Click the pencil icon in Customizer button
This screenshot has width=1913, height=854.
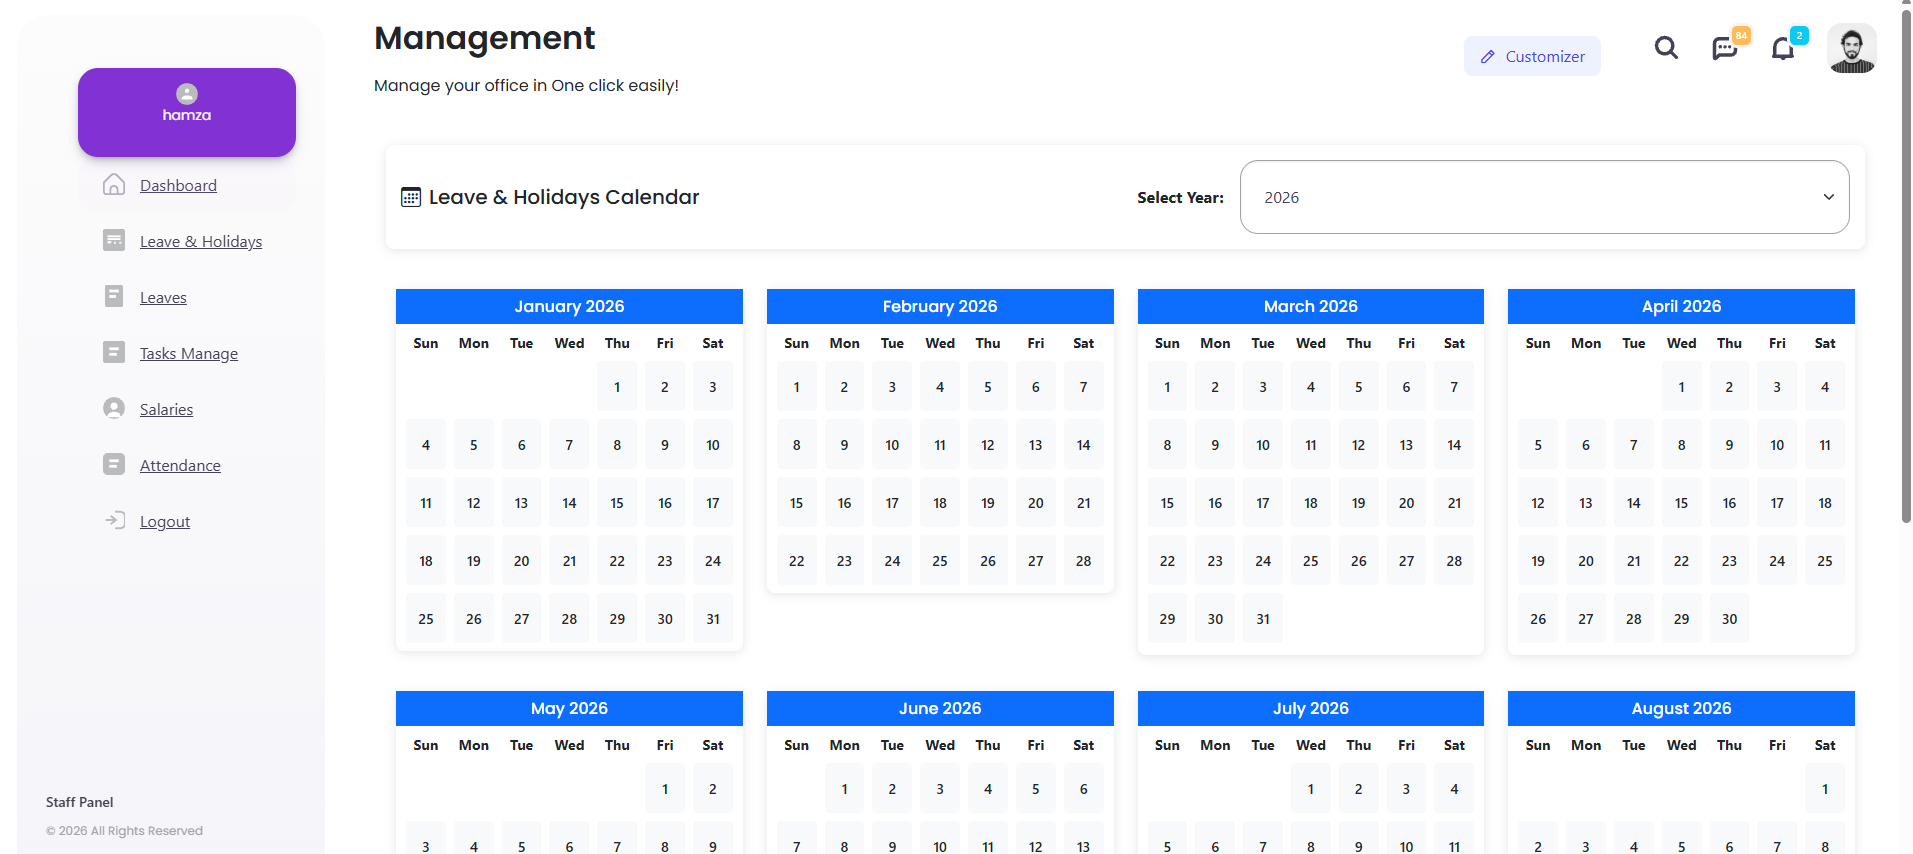pyautogui.click(x=1488, y=57)
